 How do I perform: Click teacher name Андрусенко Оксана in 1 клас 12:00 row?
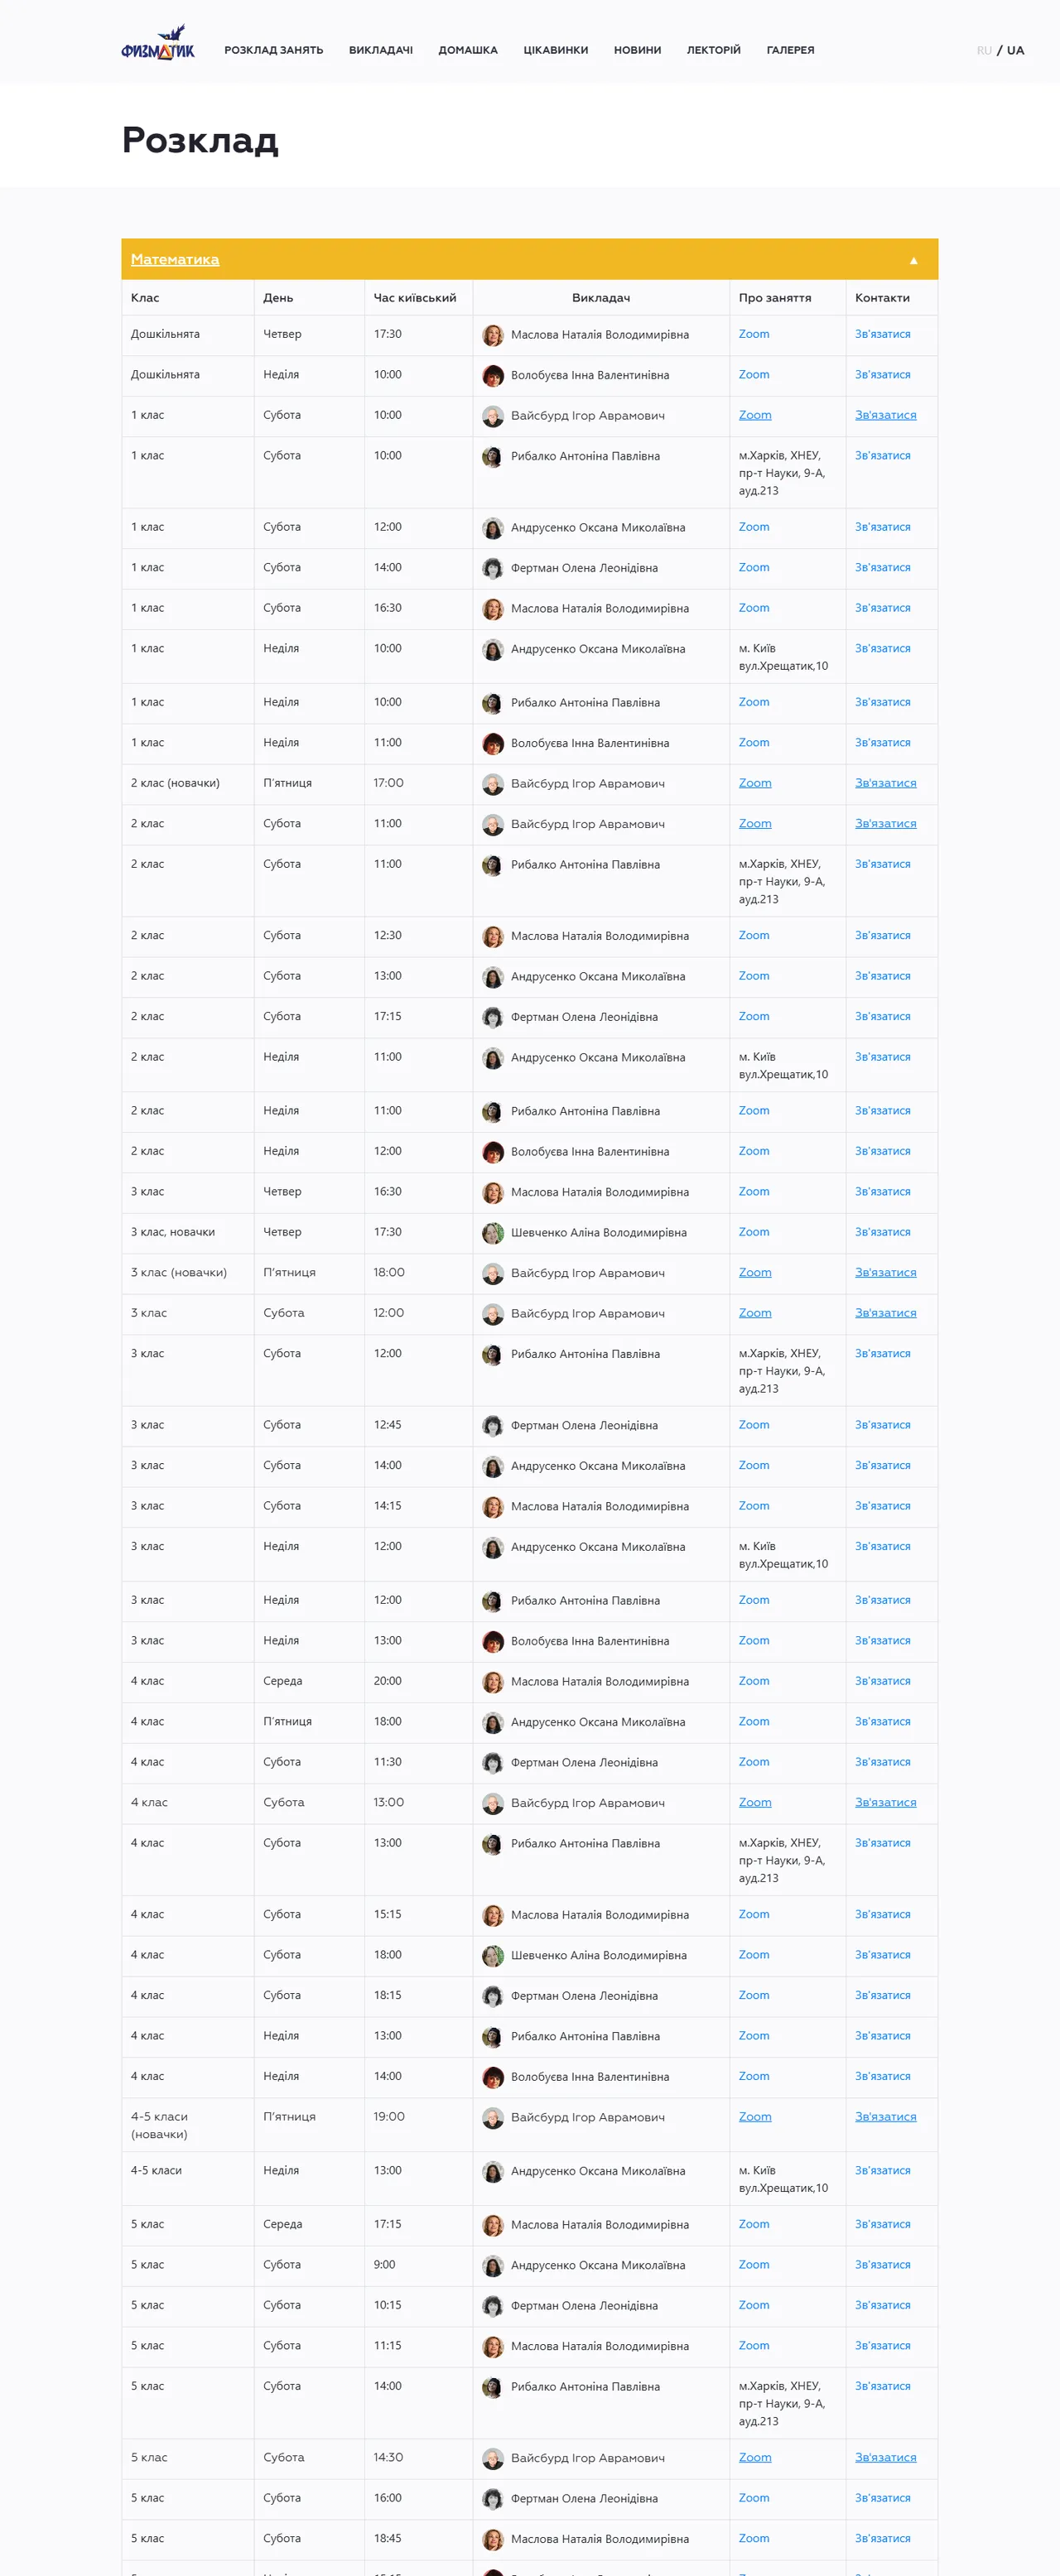pyautogui.click(x=598, y=528)
